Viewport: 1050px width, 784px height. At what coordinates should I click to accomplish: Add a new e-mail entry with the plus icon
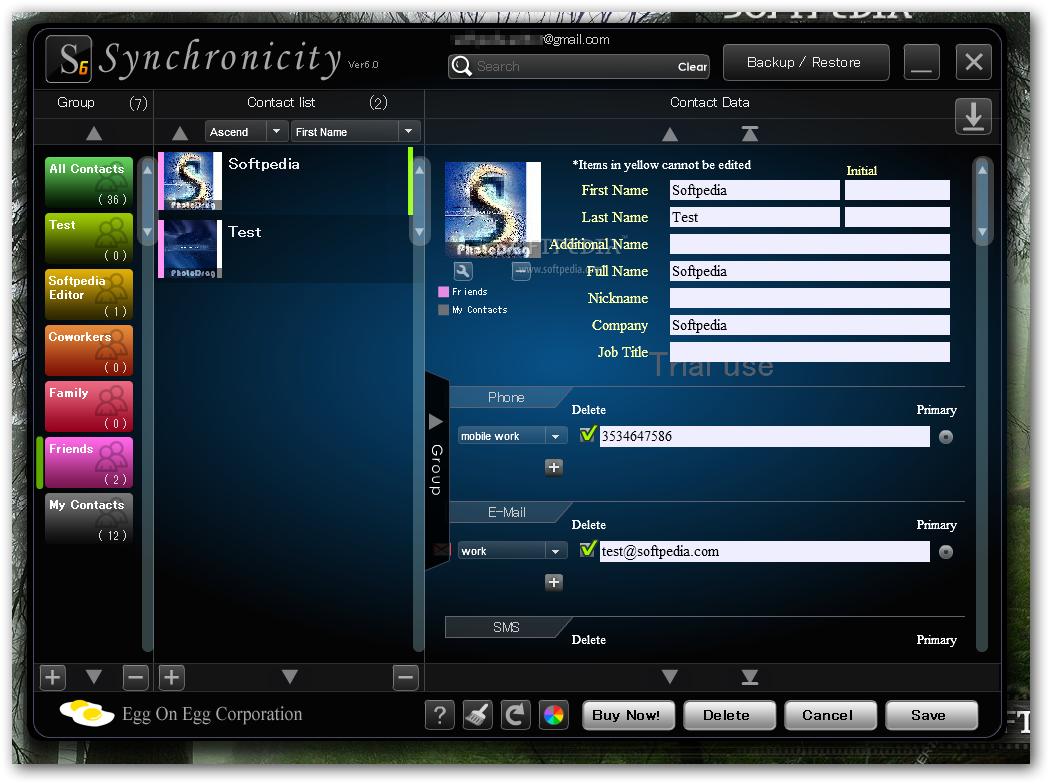click(x=554, y=582)
